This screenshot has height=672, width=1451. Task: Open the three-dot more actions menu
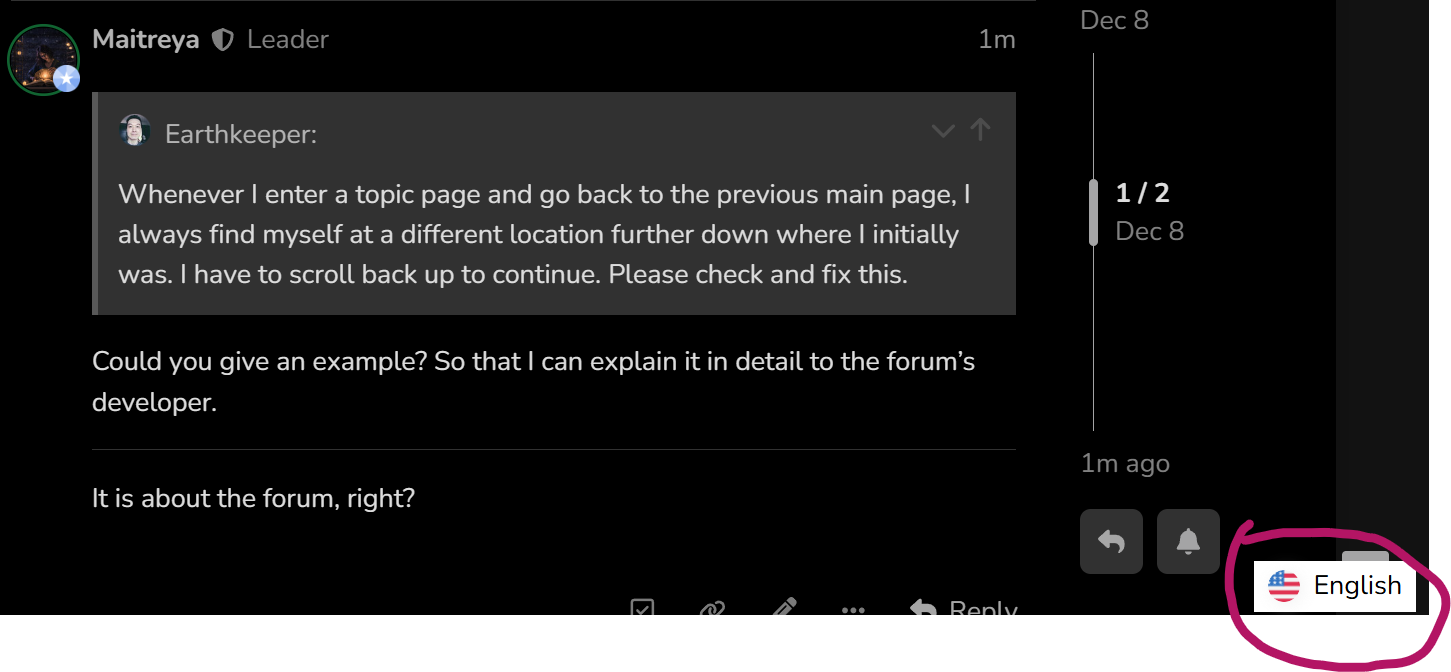(853, 609)
